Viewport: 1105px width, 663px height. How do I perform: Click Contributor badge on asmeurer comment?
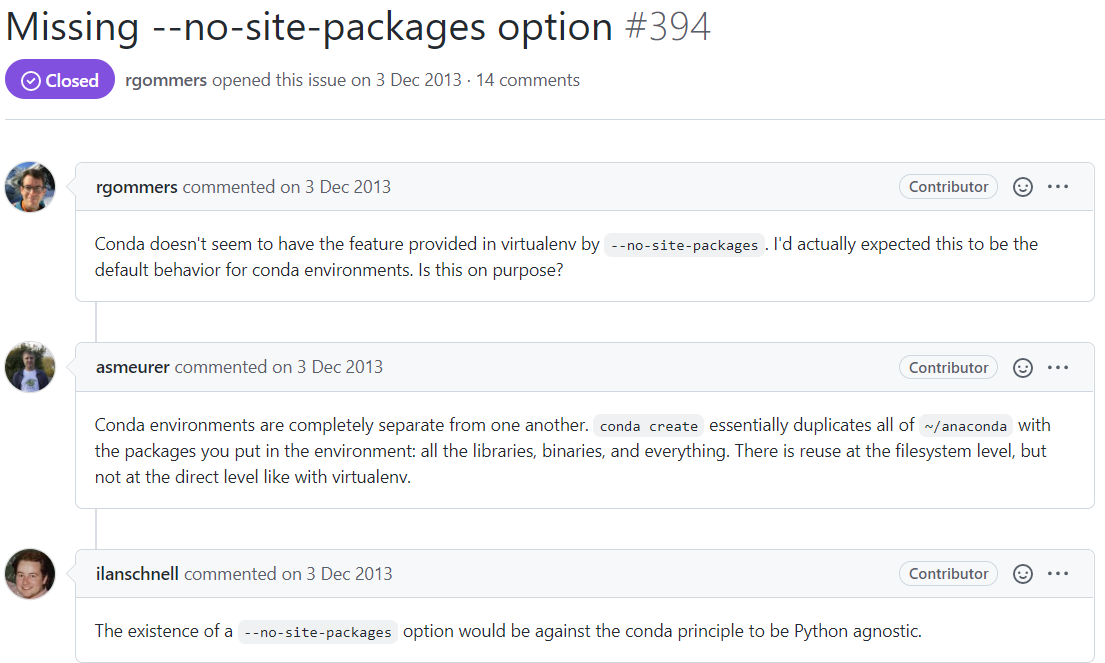(x=948, y=368)
